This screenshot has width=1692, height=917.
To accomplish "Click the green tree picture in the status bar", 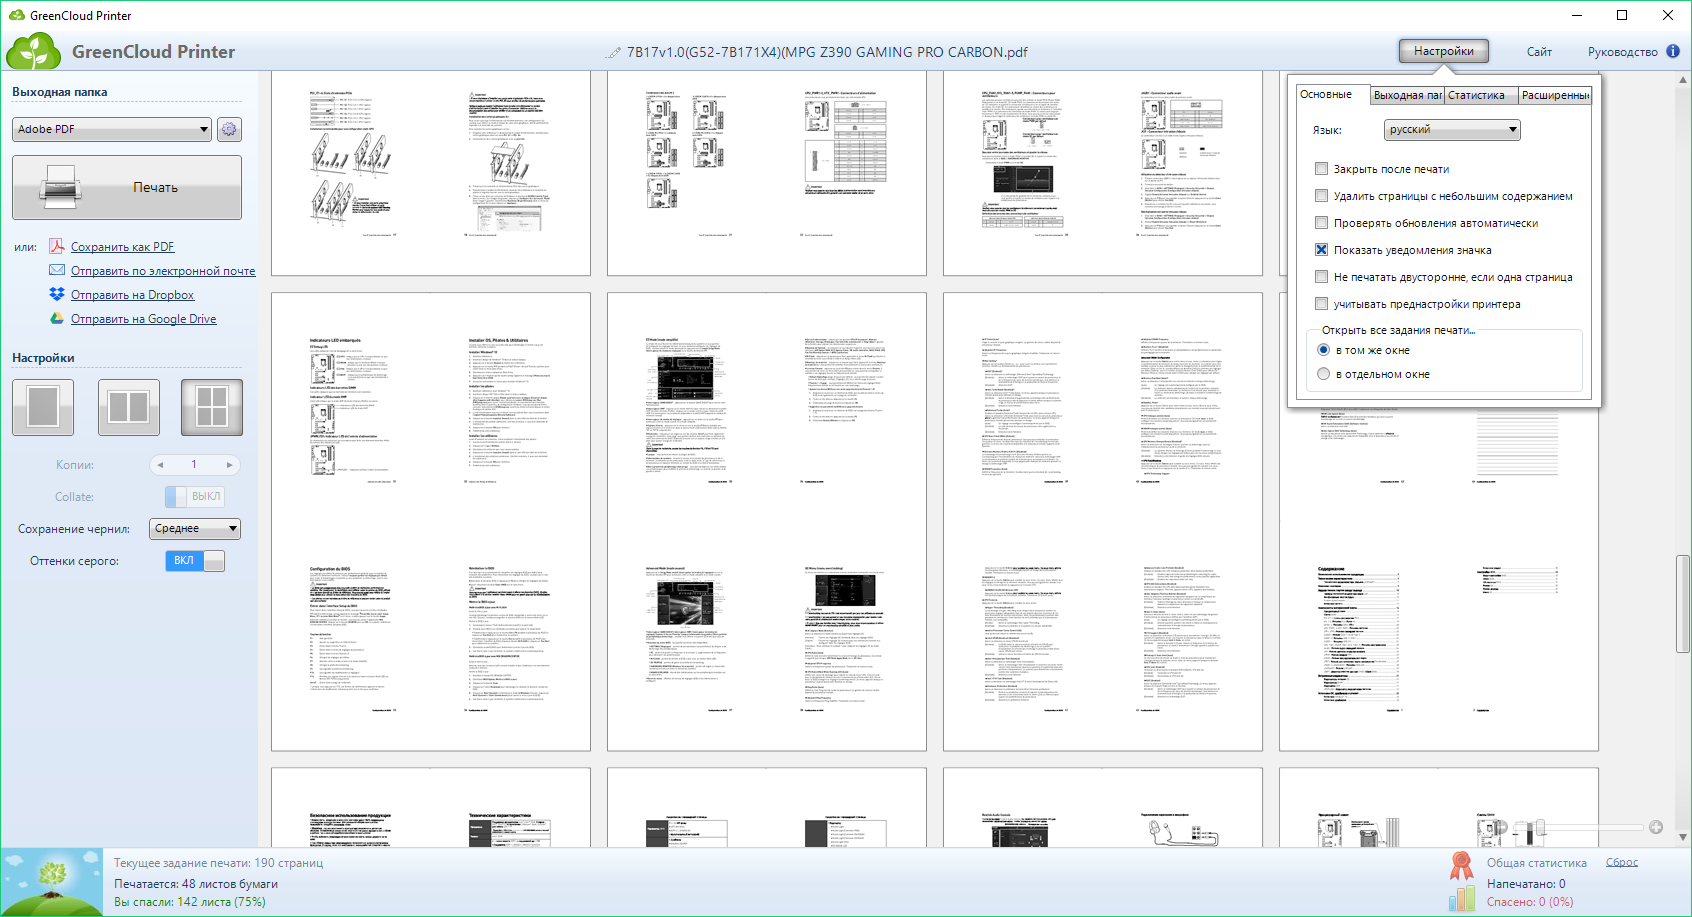I will pyautogui.click(x=52, y=882).
